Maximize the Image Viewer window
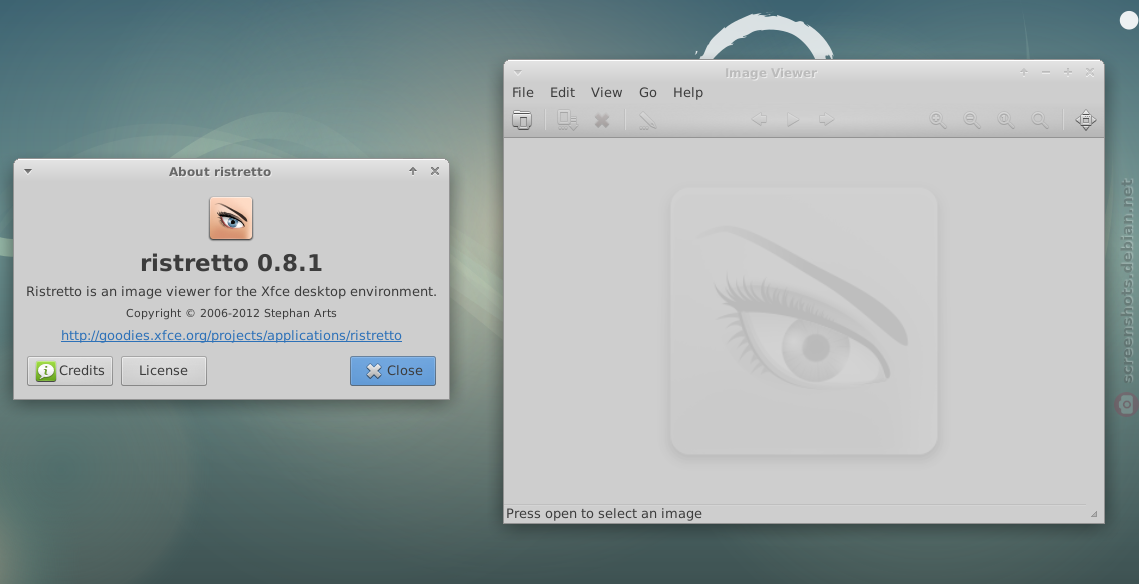 1068,72
